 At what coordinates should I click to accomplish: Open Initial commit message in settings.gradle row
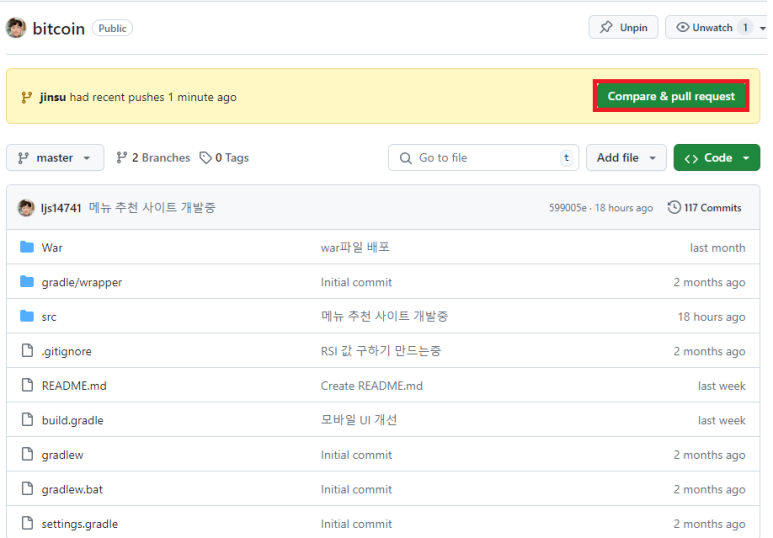point(356,524)
